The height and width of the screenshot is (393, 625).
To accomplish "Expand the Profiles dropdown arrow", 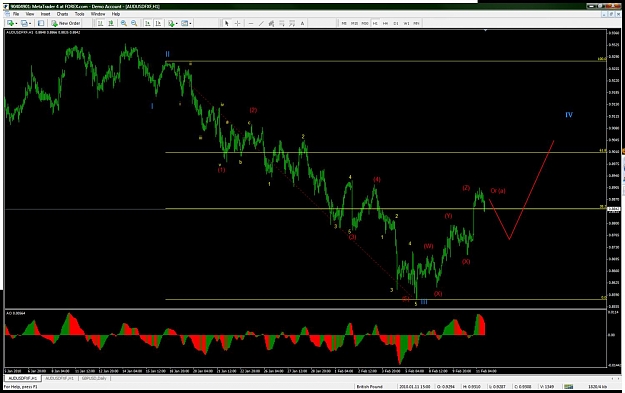I will click(29, 24).
